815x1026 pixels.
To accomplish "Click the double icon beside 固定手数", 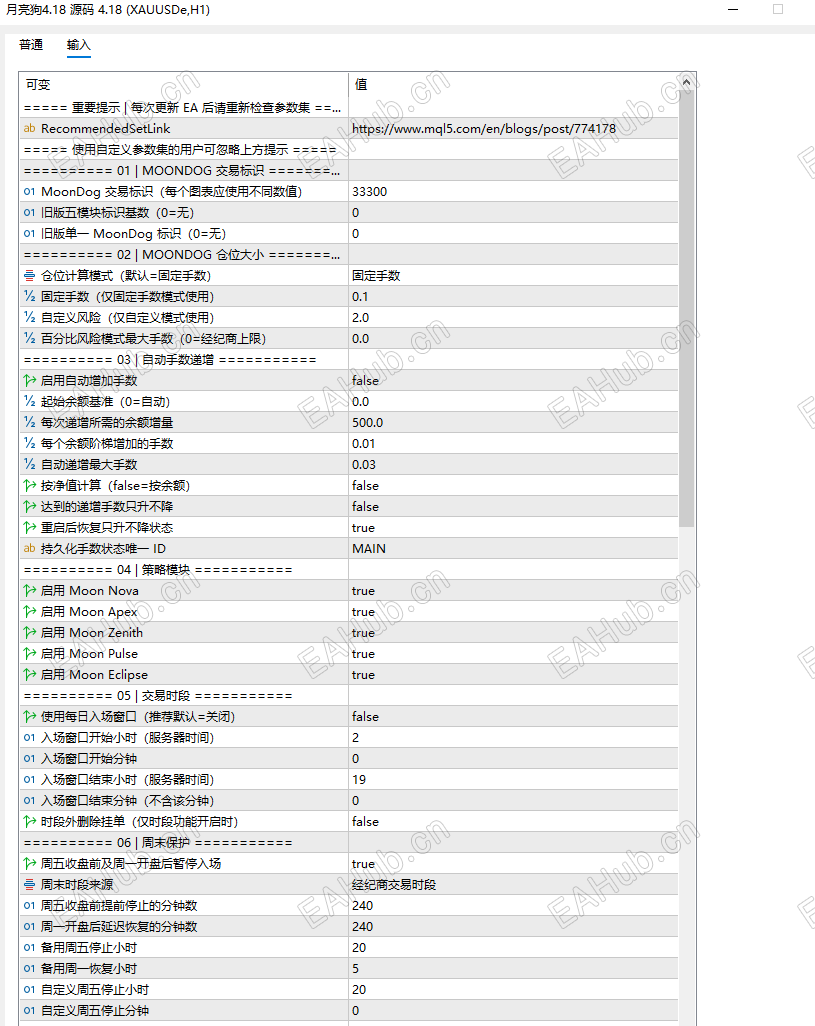I will pos(29,296).
